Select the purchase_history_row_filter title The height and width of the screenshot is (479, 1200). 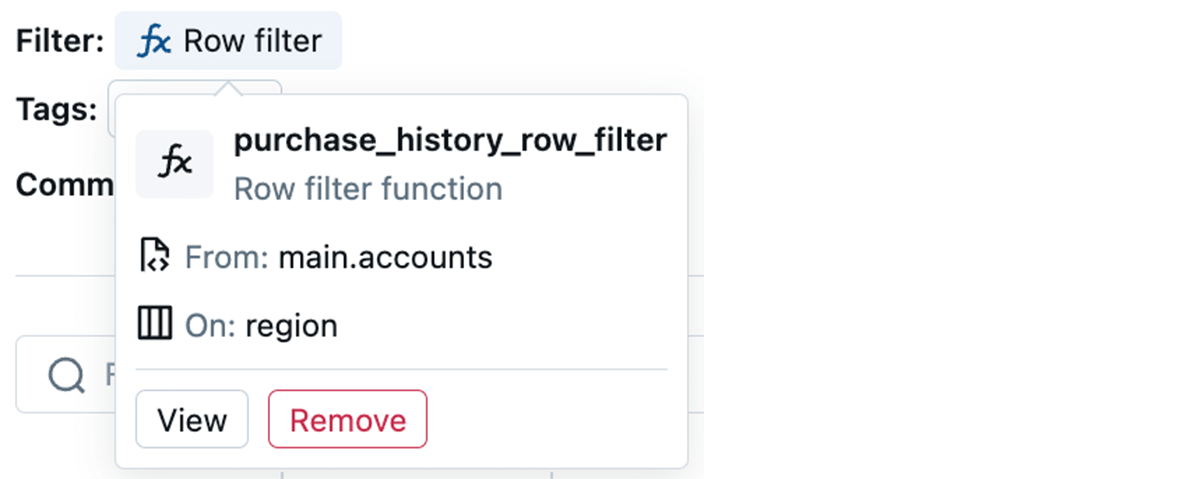click(x=450, y=141)
